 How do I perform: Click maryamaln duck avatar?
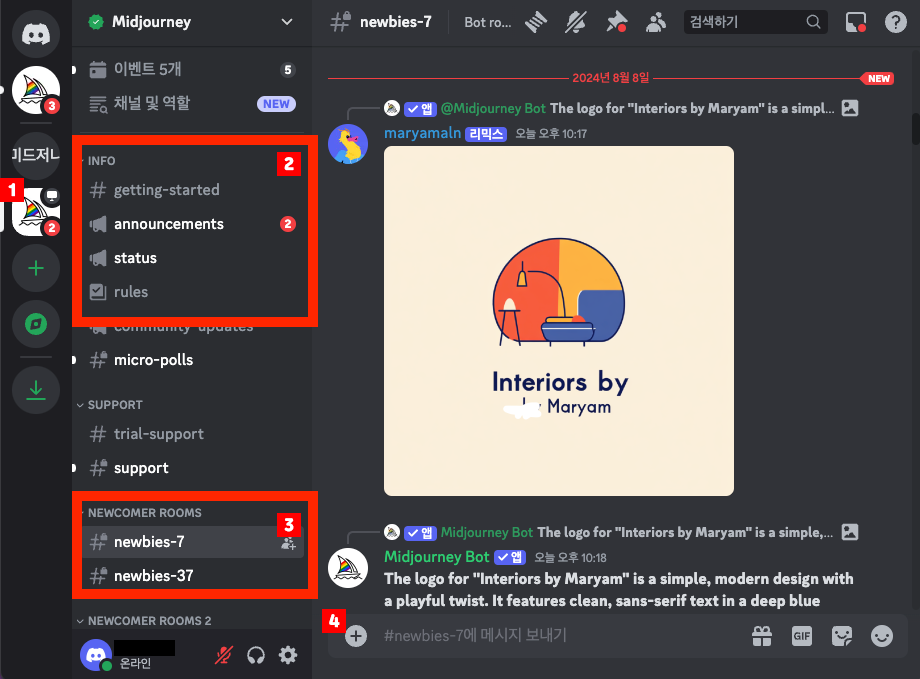point(348,144)
